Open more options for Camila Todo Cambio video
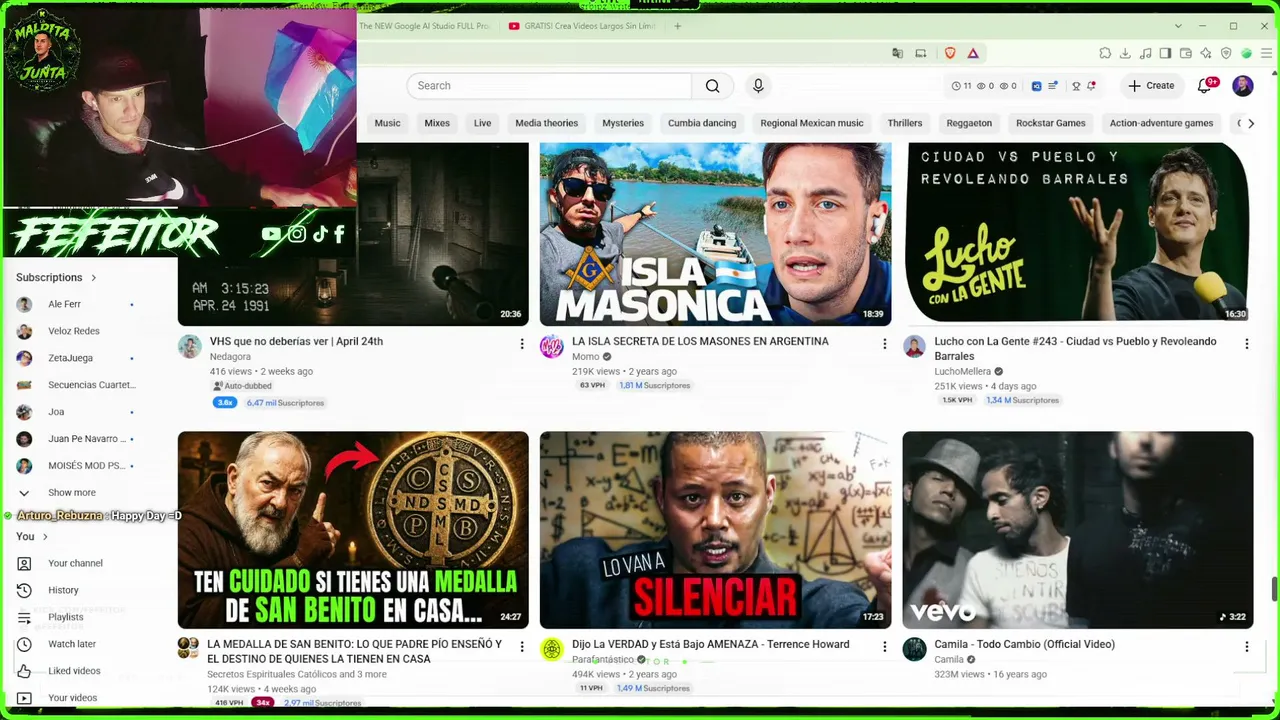The height and width of the screenshot is (720, 1280). 1246,647
